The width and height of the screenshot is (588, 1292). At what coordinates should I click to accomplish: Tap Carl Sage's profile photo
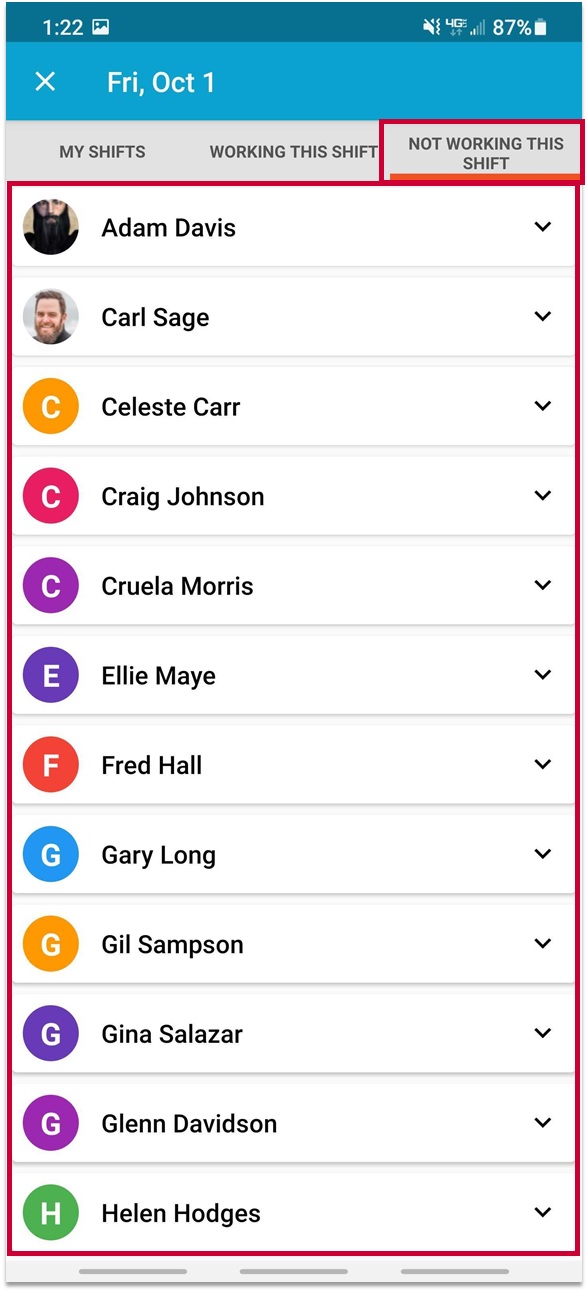(51, 317)
